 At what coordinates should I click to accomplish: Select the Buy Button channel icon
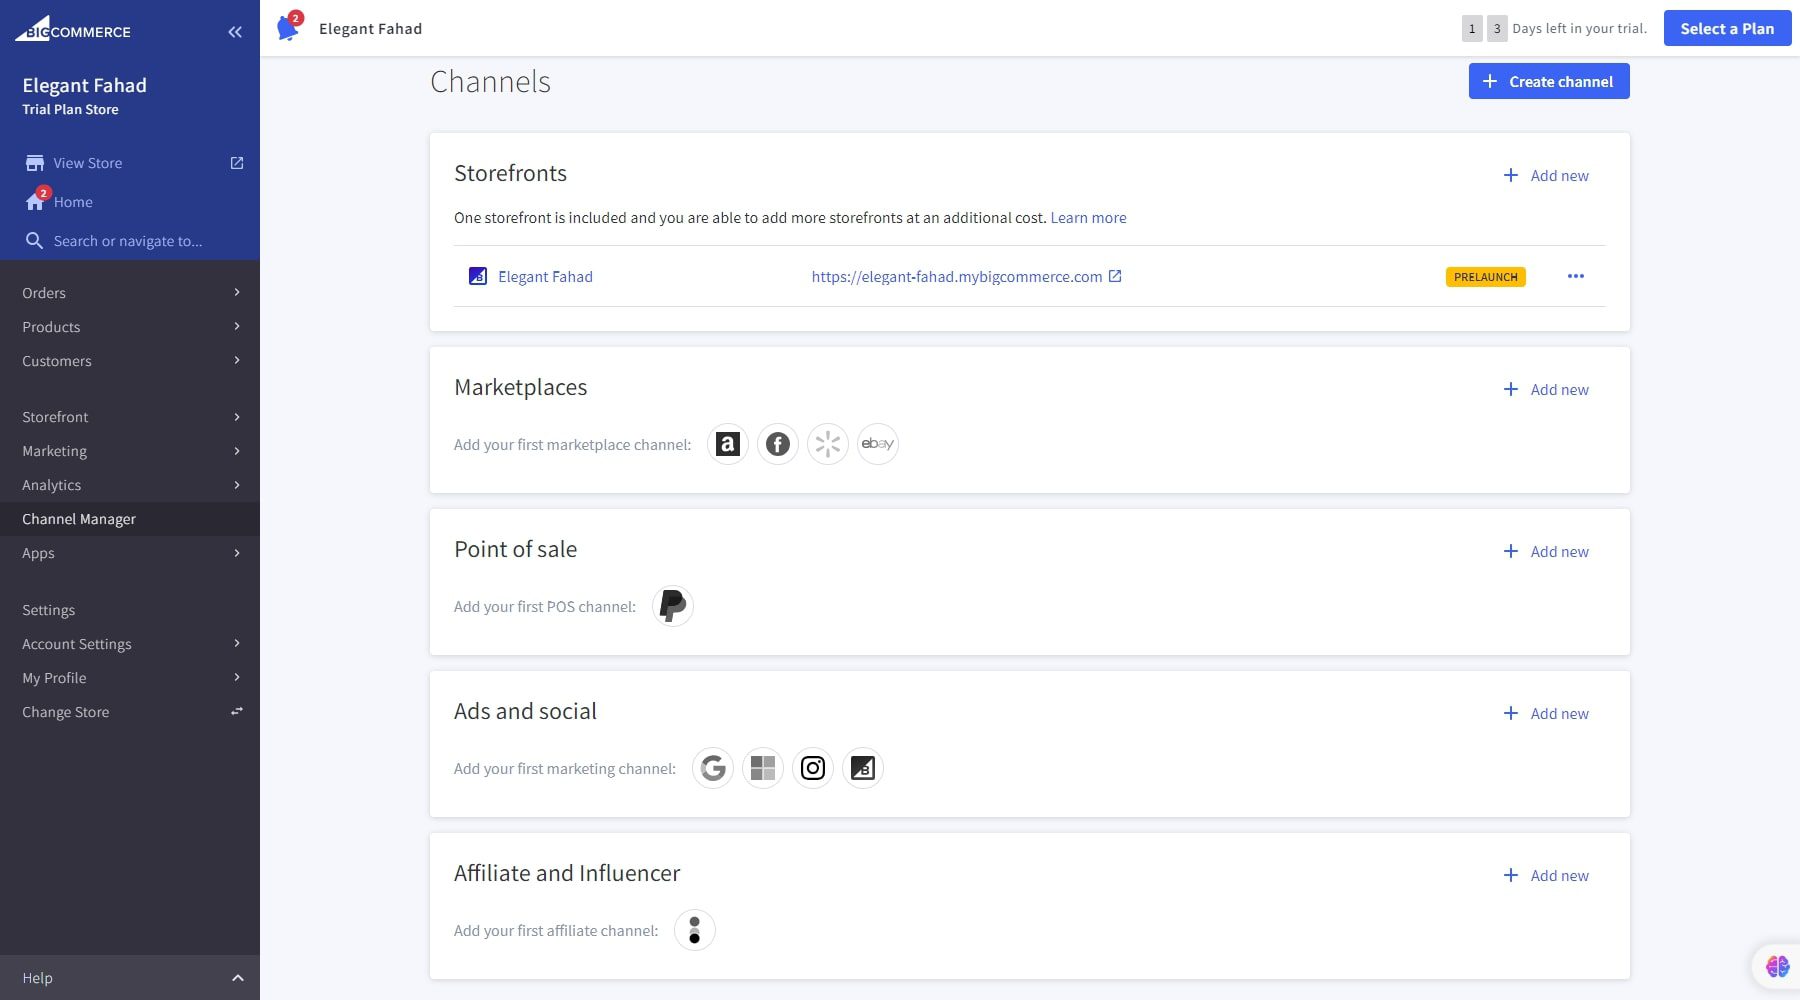pos(862,767)
